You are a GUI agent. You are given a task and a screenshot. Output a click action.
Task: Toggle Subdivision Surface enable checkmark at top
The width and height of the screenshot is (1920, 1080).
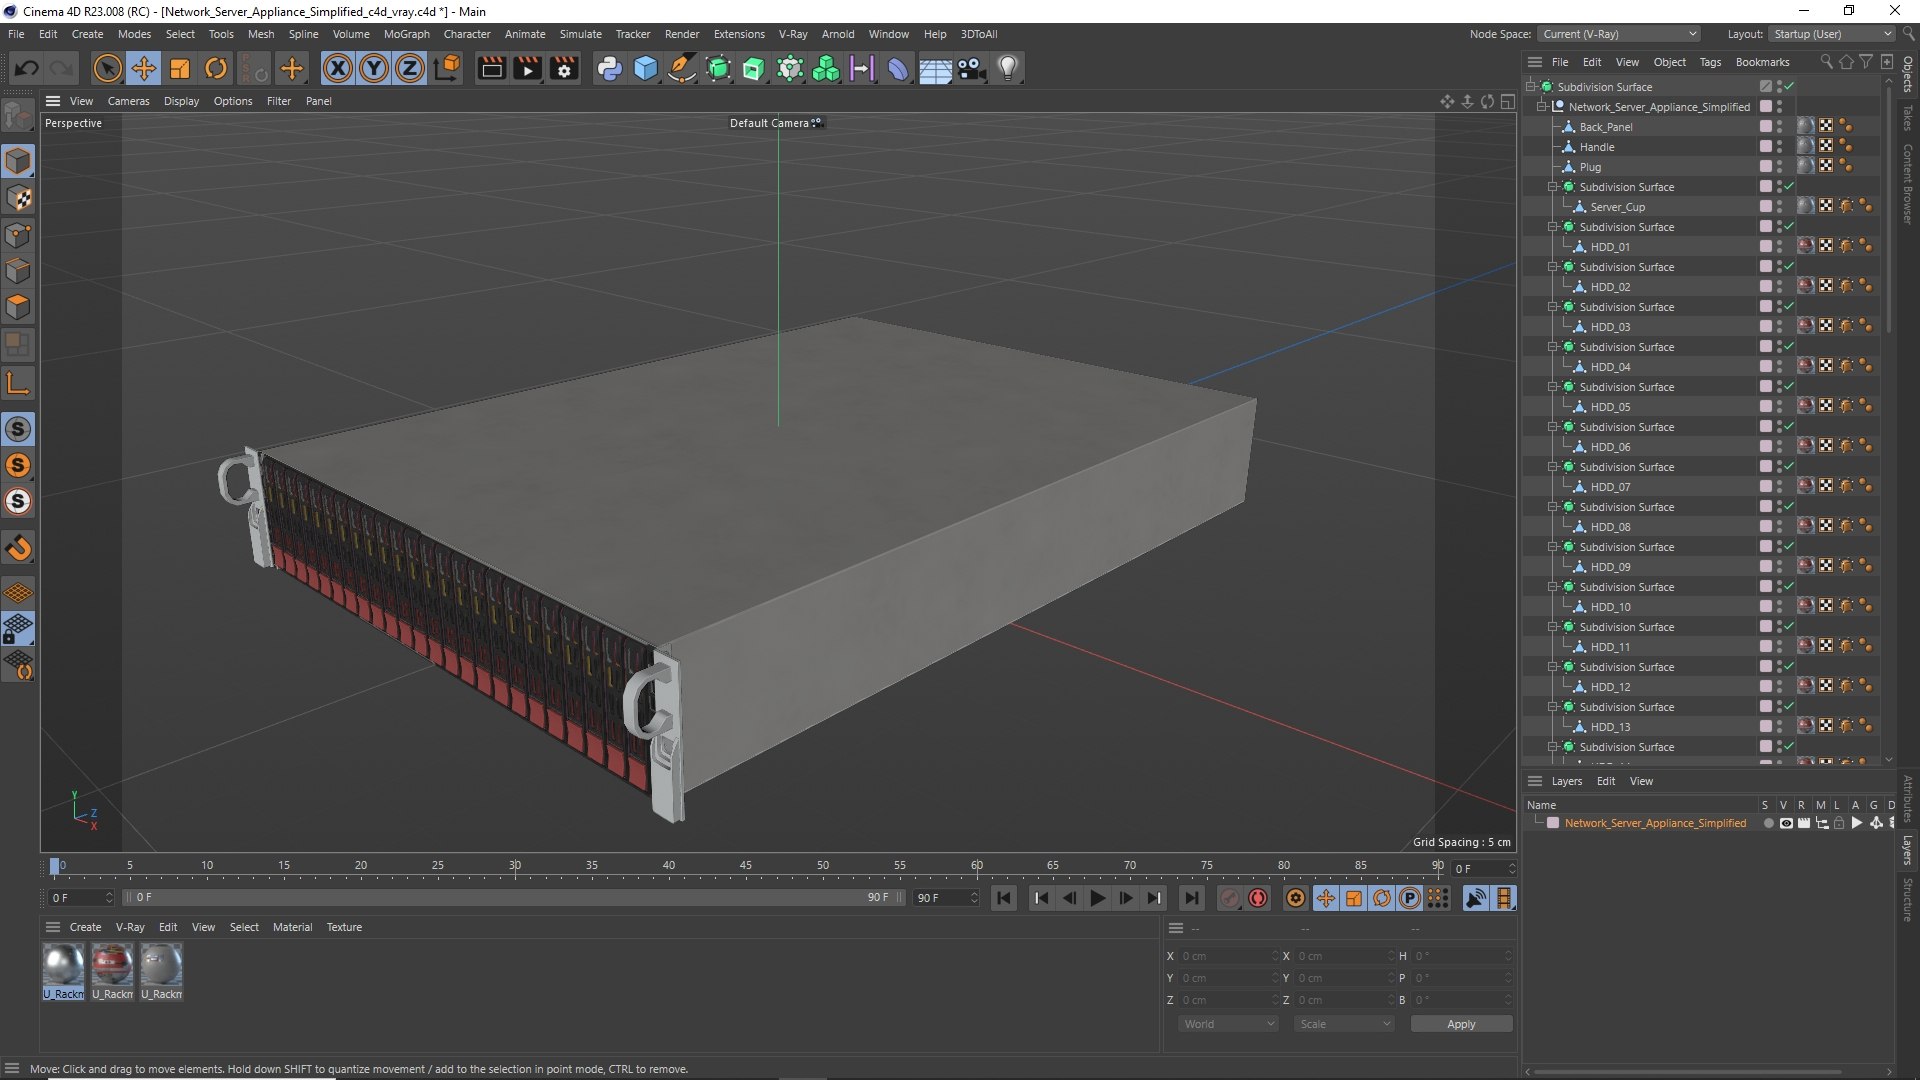tap(1789, 87)
